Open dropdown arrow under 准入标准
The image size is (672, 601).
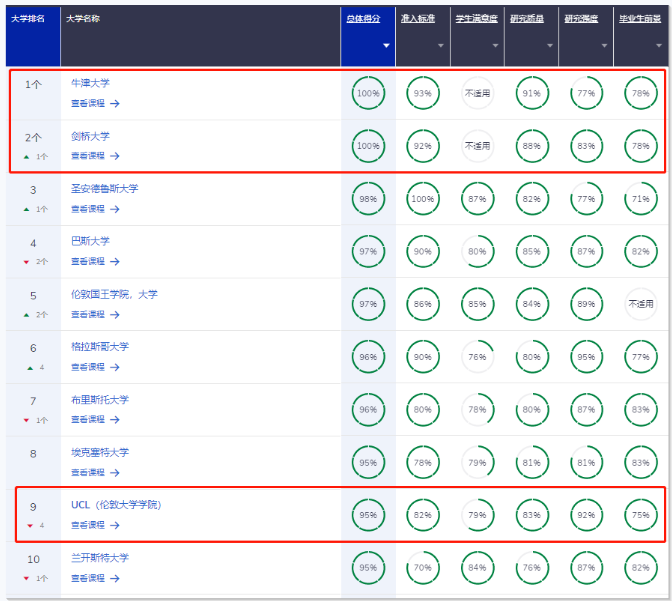coord(441,45)
